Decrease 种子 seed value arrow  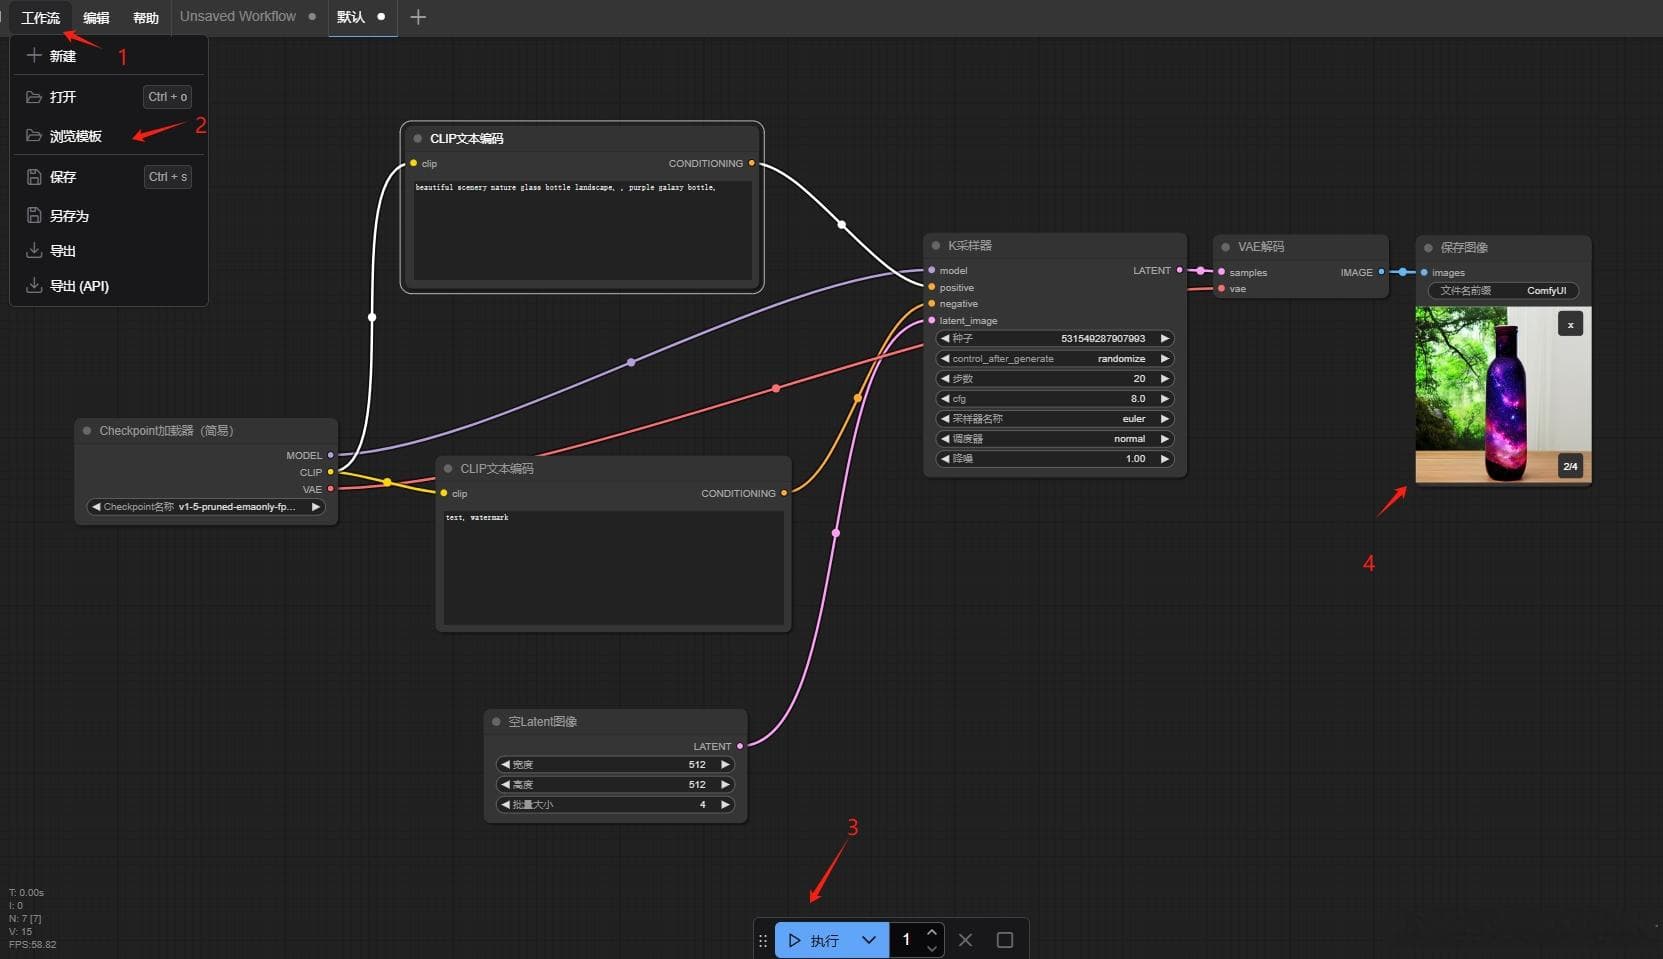point(945,339)
